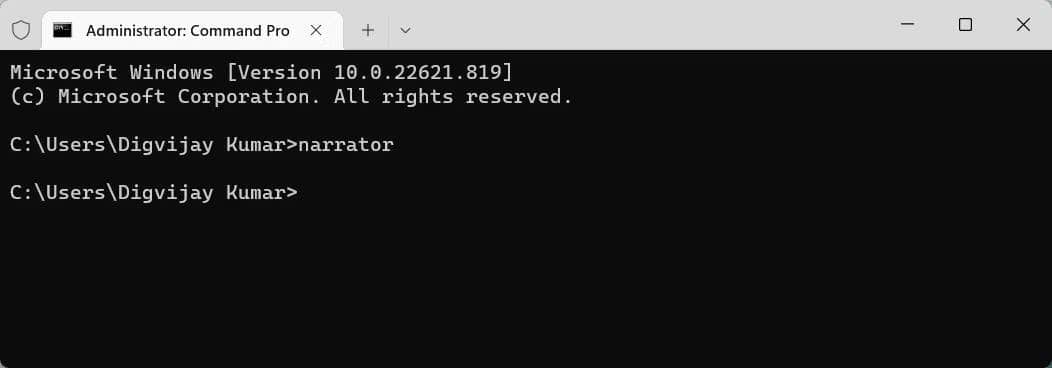Viewport: 1052px width, 368px height.
Task: Select the Administrator: Command Prompt tab
Action: [x=193, y=31]
